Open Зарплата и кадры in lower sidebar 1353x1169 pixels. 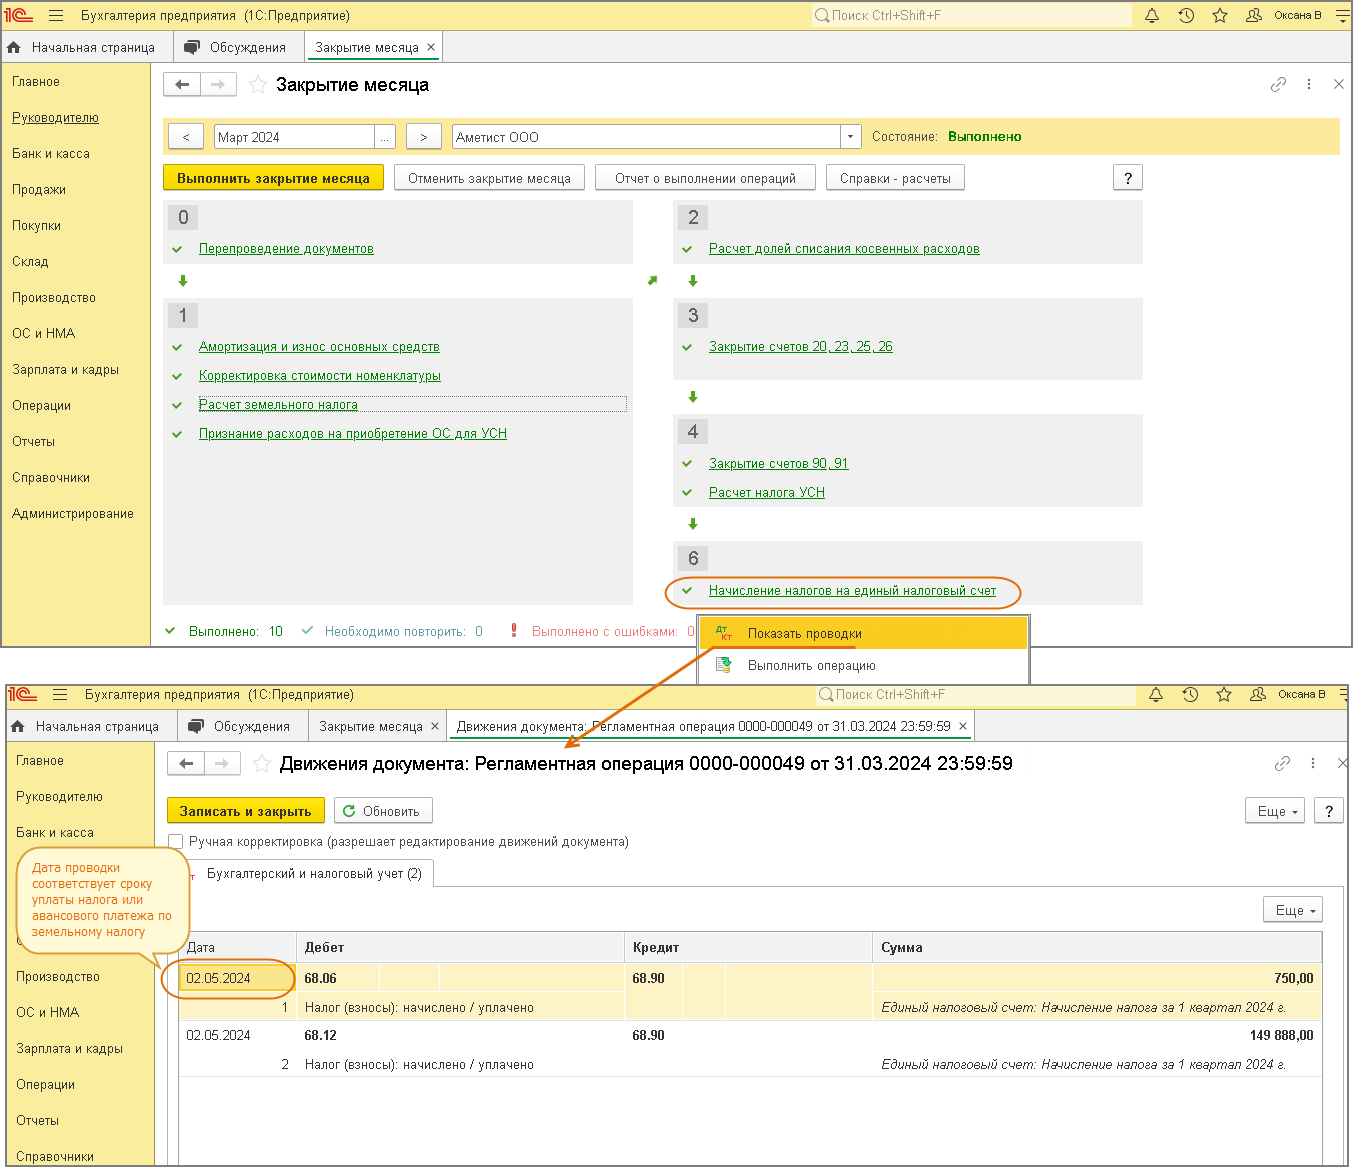(69, 1049)
